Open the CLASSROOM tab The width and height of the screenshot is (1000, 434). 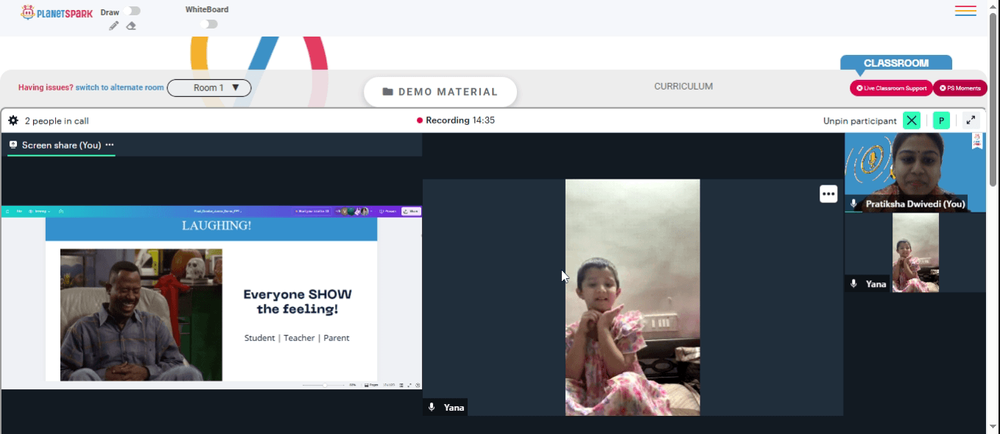(x=896, y=63)
